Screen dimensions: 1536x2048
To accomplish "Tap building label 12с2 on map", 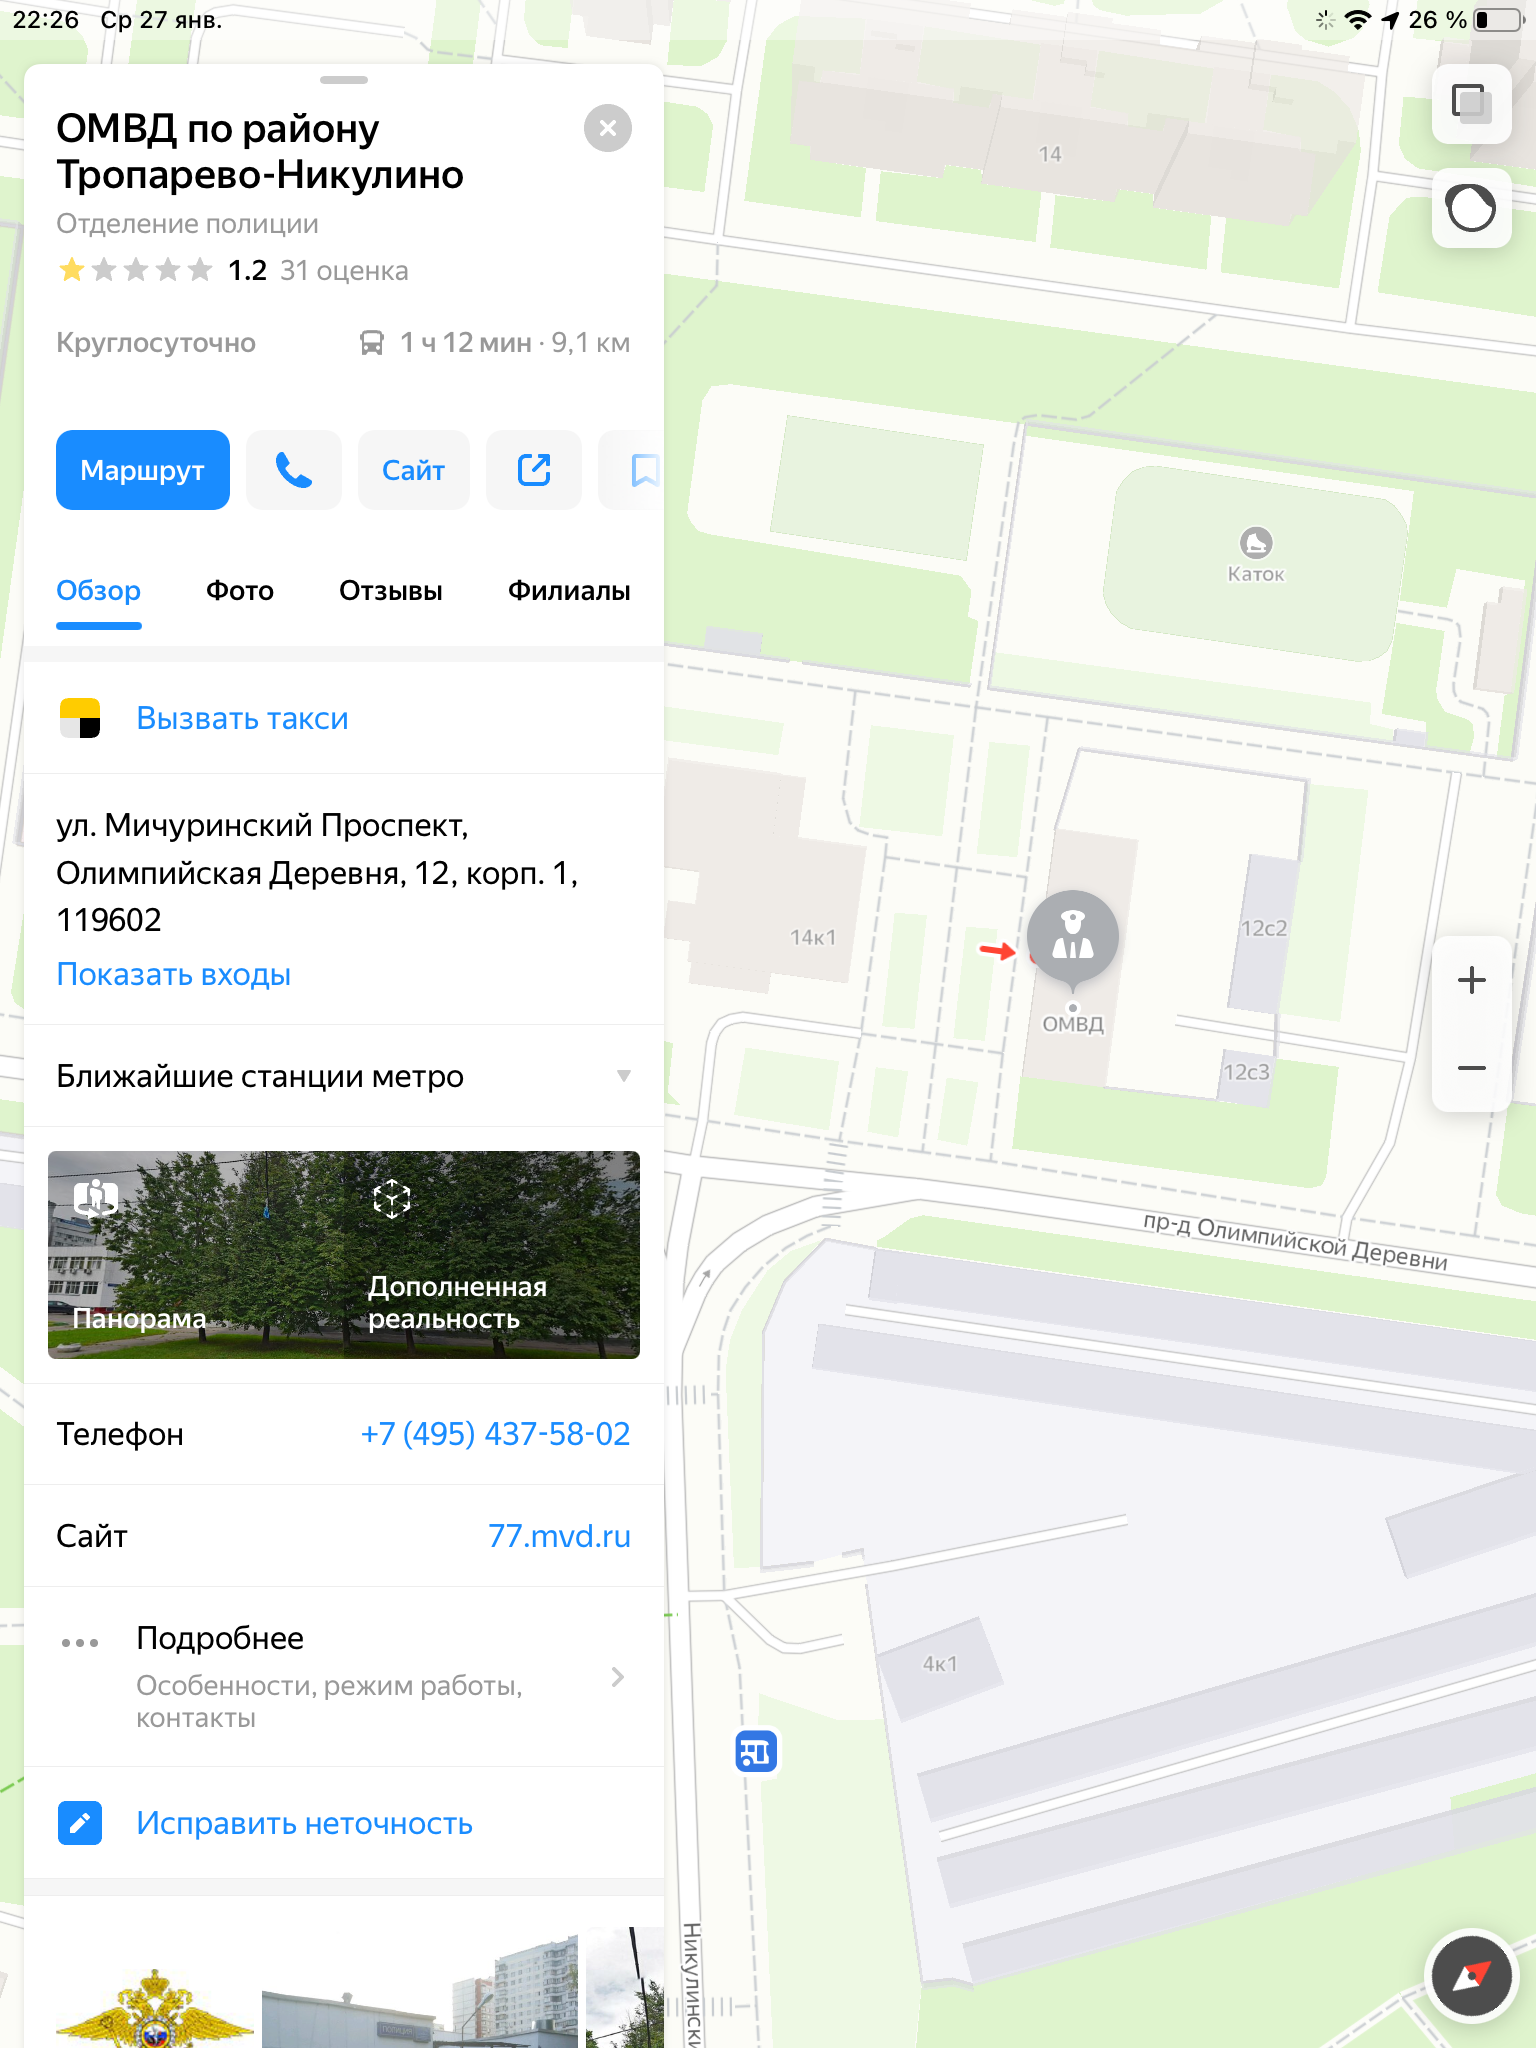I will 1264,928.
